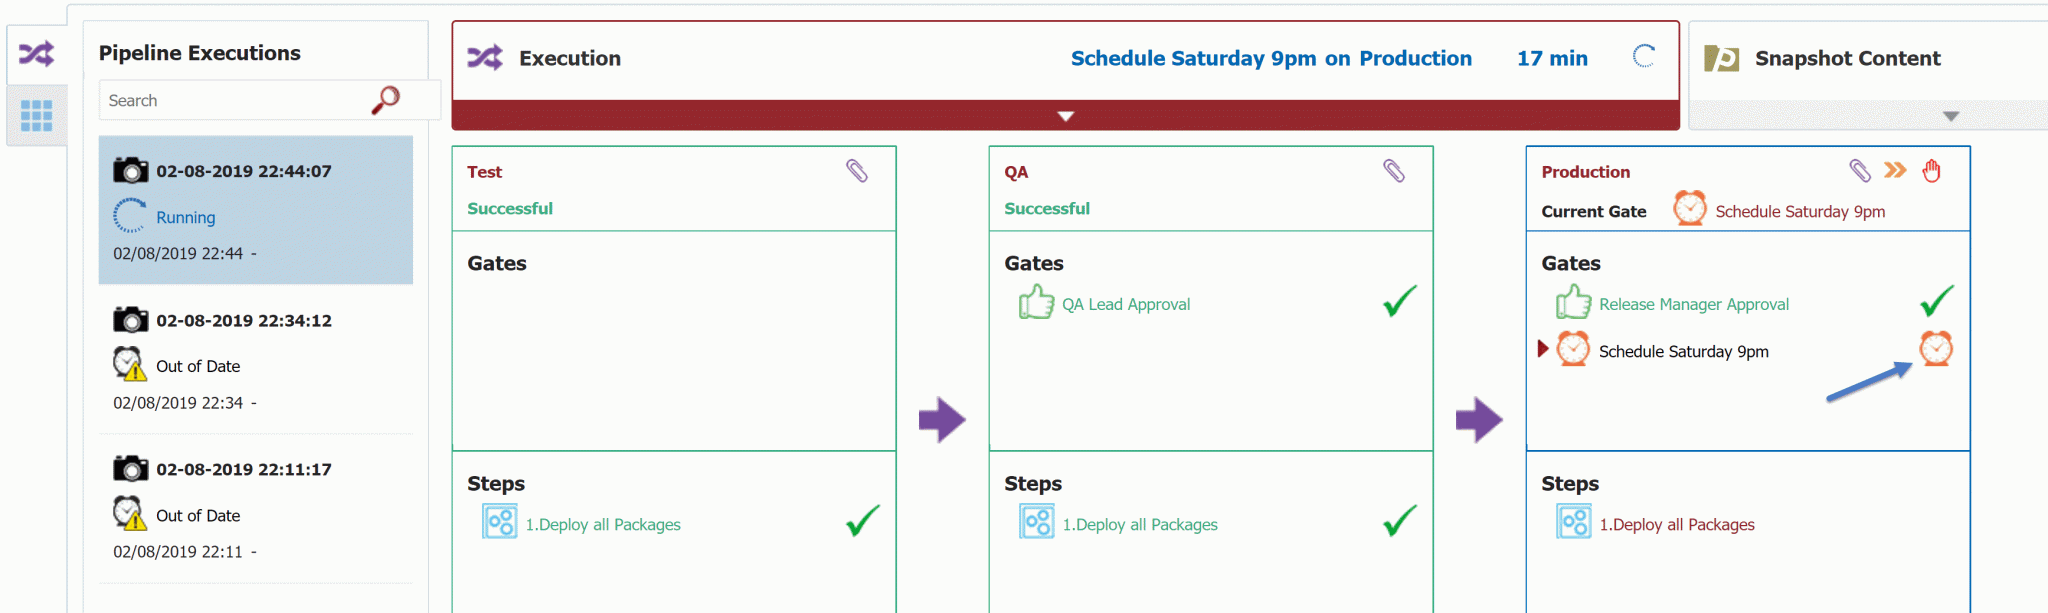This screenshot has height=613, width=2048.
Task: Click the Production stage paperclip icon
Action: (x=1860, y=171)
